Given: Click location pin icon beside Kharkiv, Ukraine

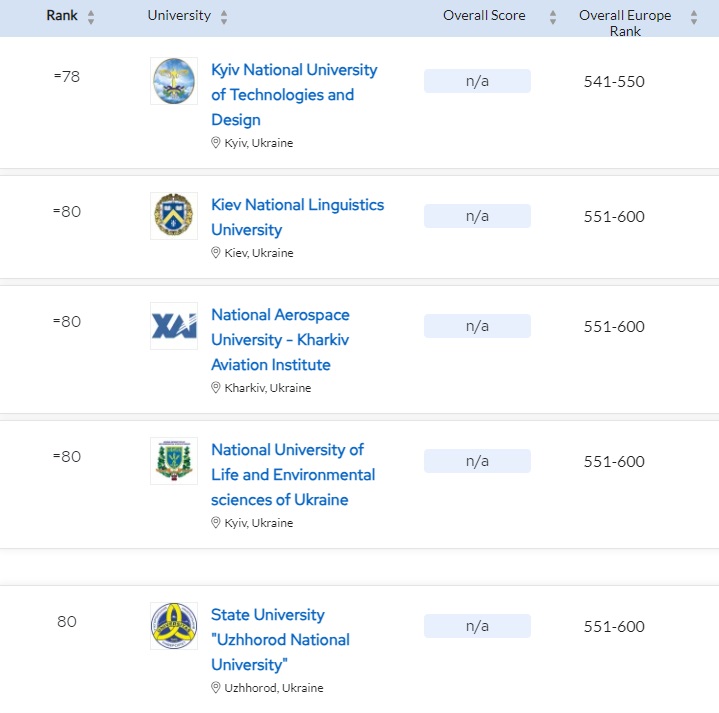Looking at the screenshot, I should [x=216, y=388].
